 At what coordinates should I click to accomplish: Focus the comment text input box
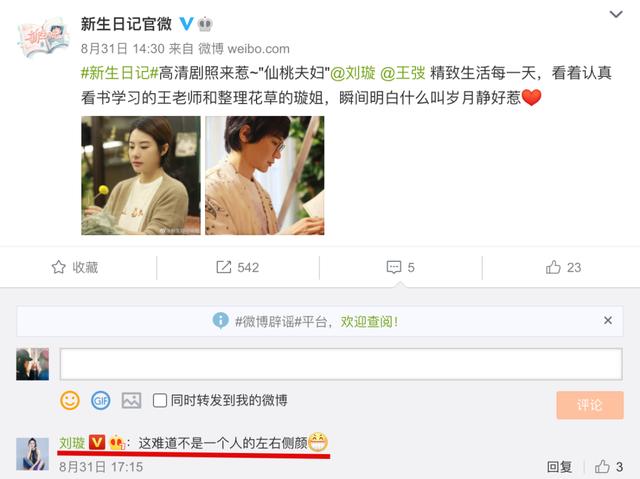pos(341,364)
